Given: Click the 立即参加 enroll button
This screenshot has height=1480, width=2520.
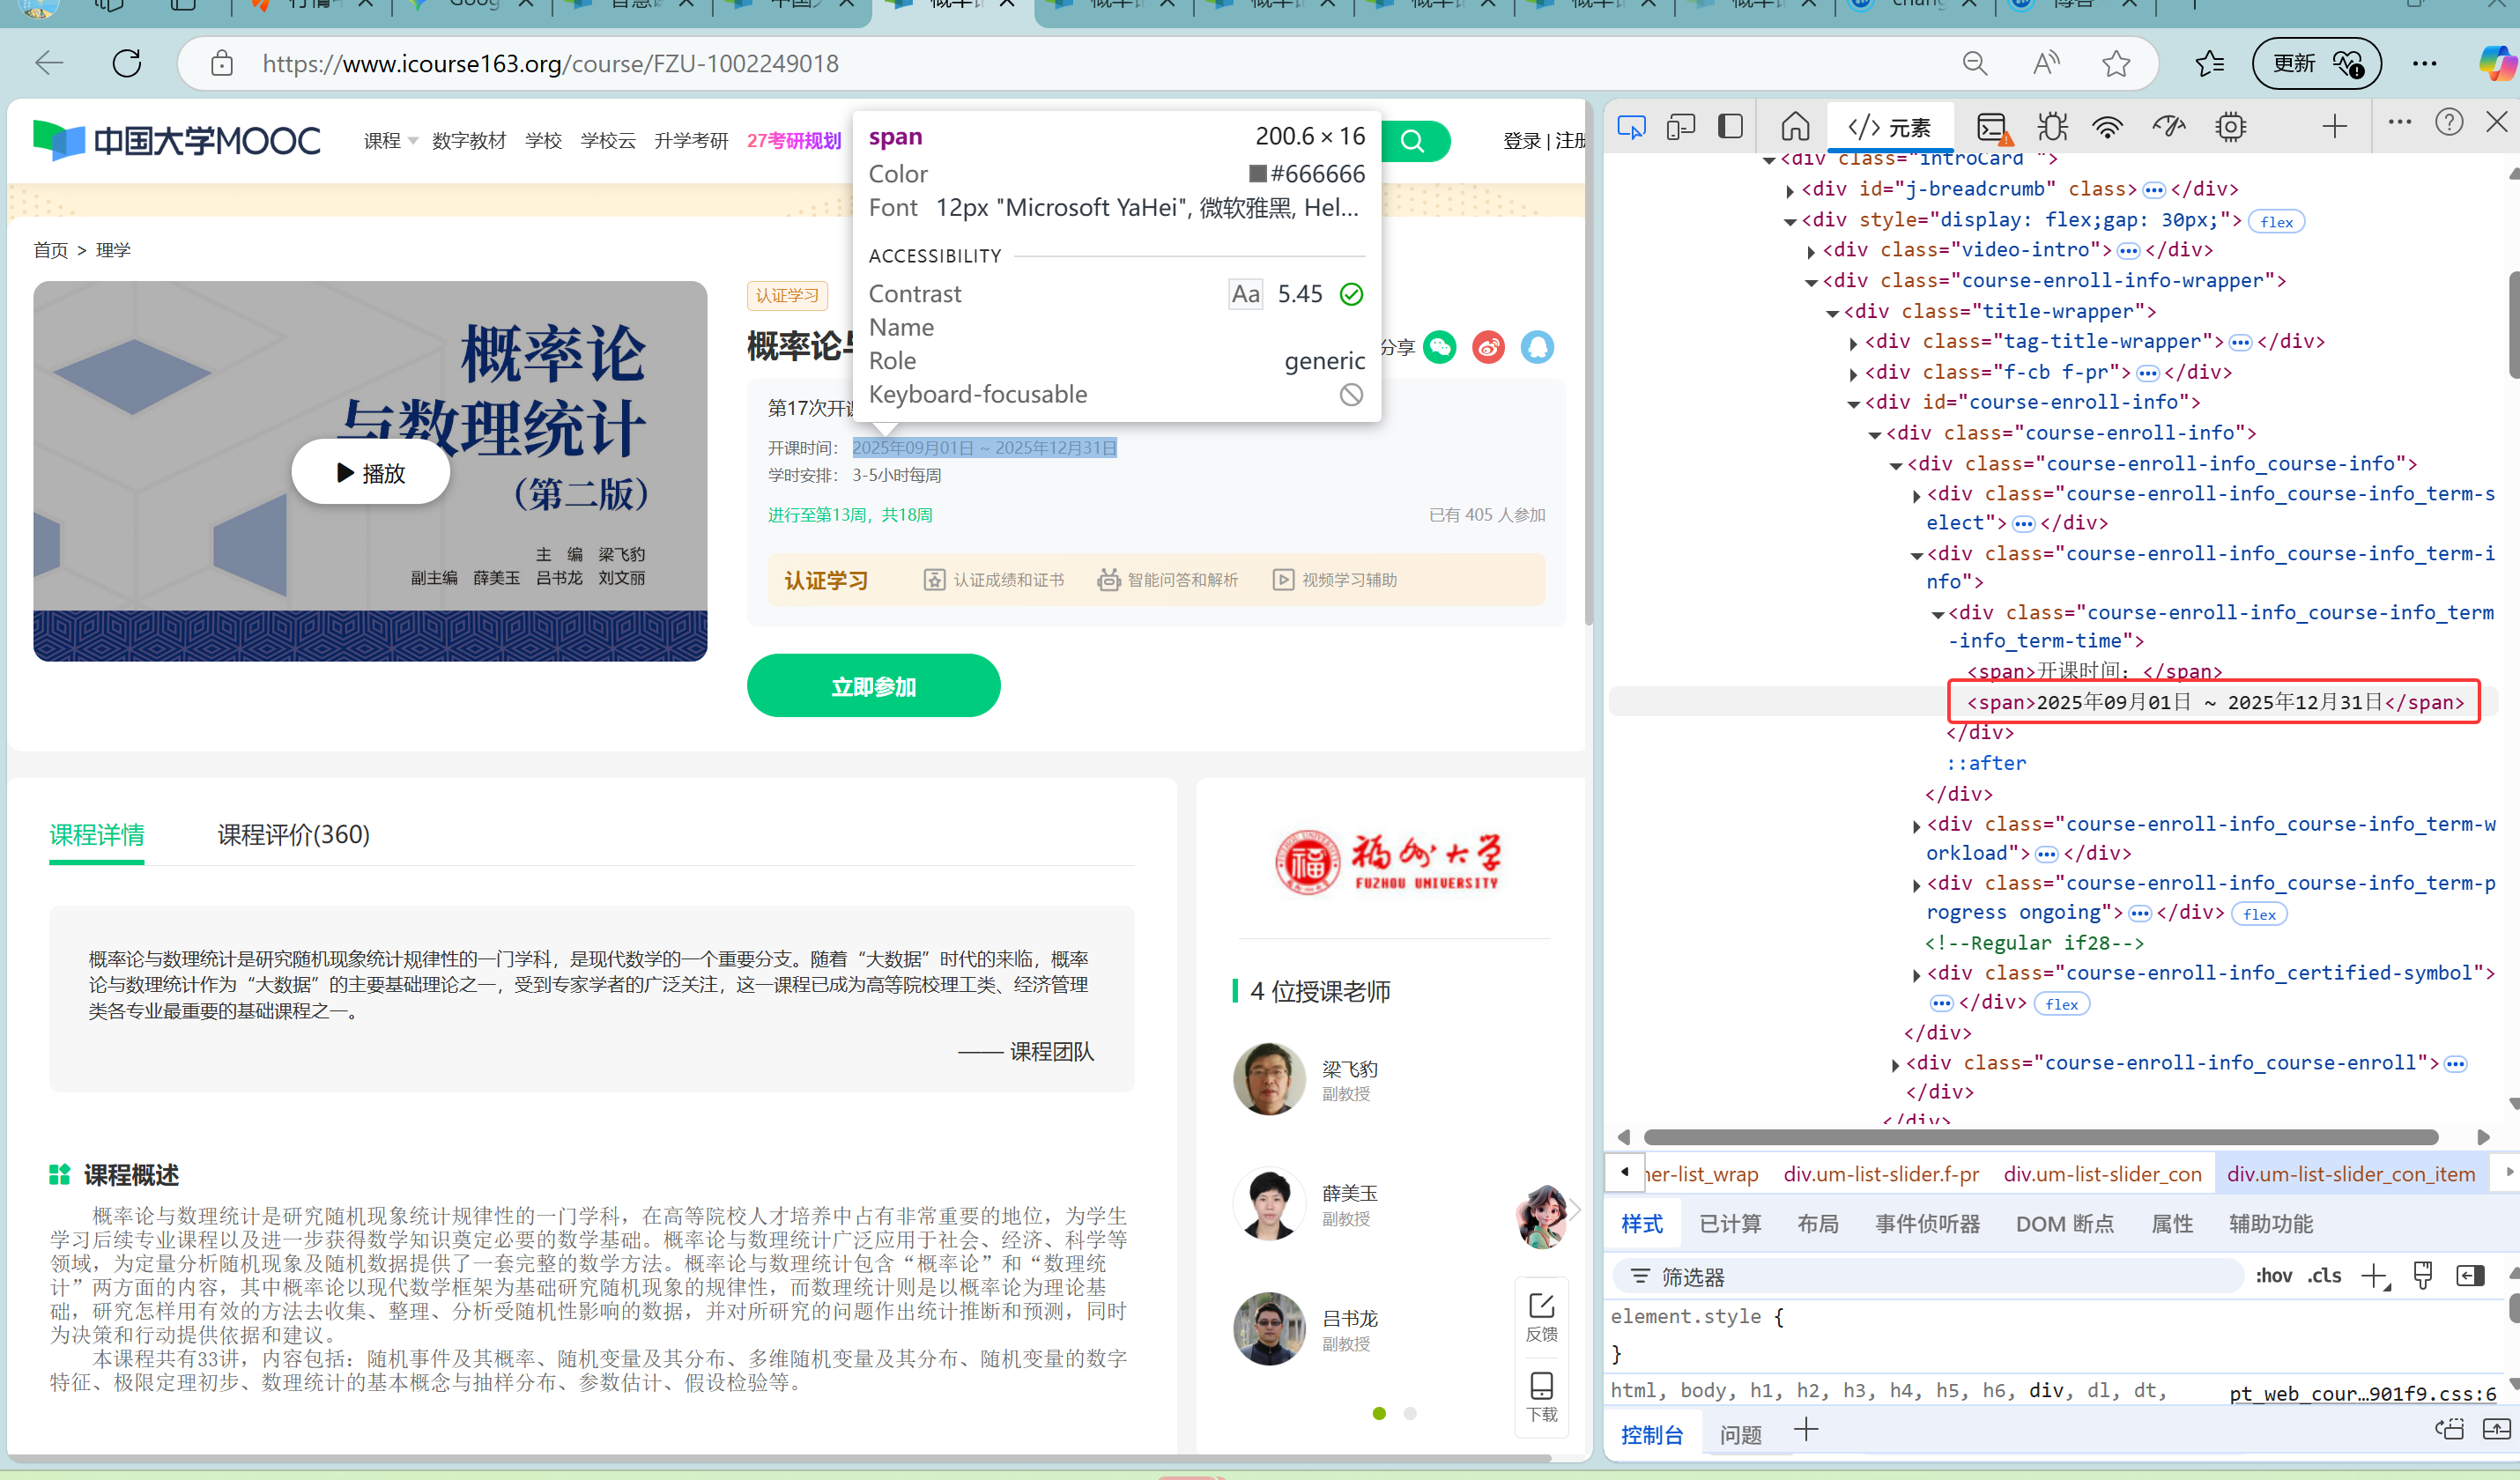Looking at the screenshot, I should pyautogui.click(x=873, y=686).
